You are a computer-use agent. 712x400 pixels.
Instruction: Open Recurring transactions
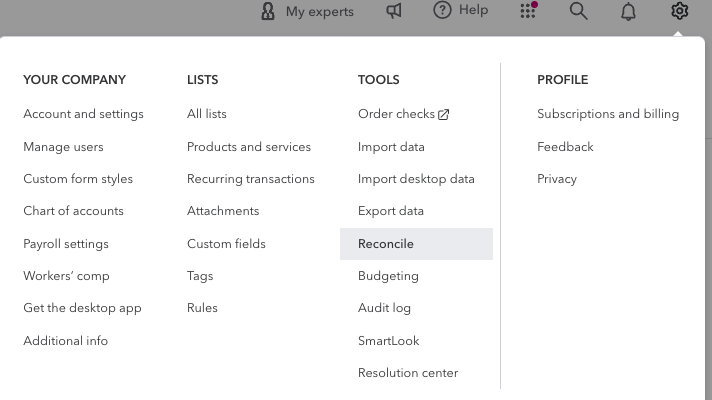[x=251, y=179]
